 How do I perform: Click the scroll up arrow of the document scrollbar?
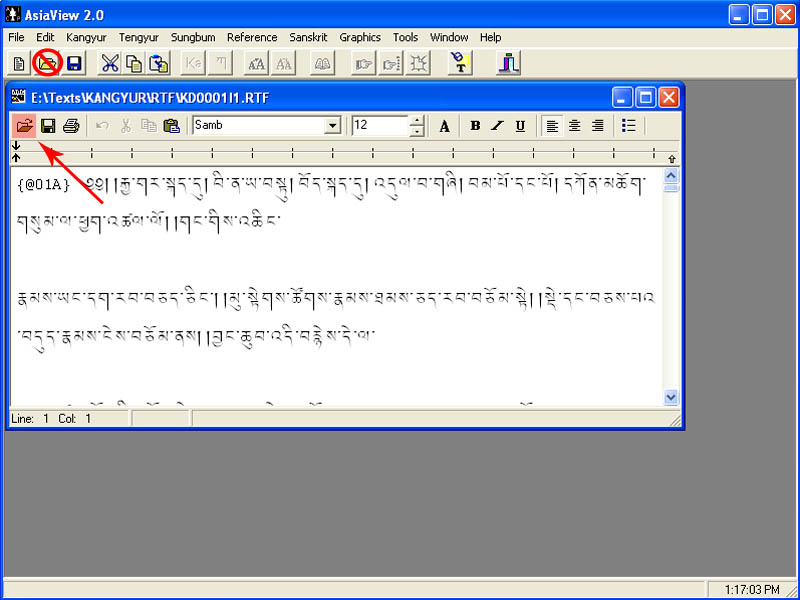point(671,176)
